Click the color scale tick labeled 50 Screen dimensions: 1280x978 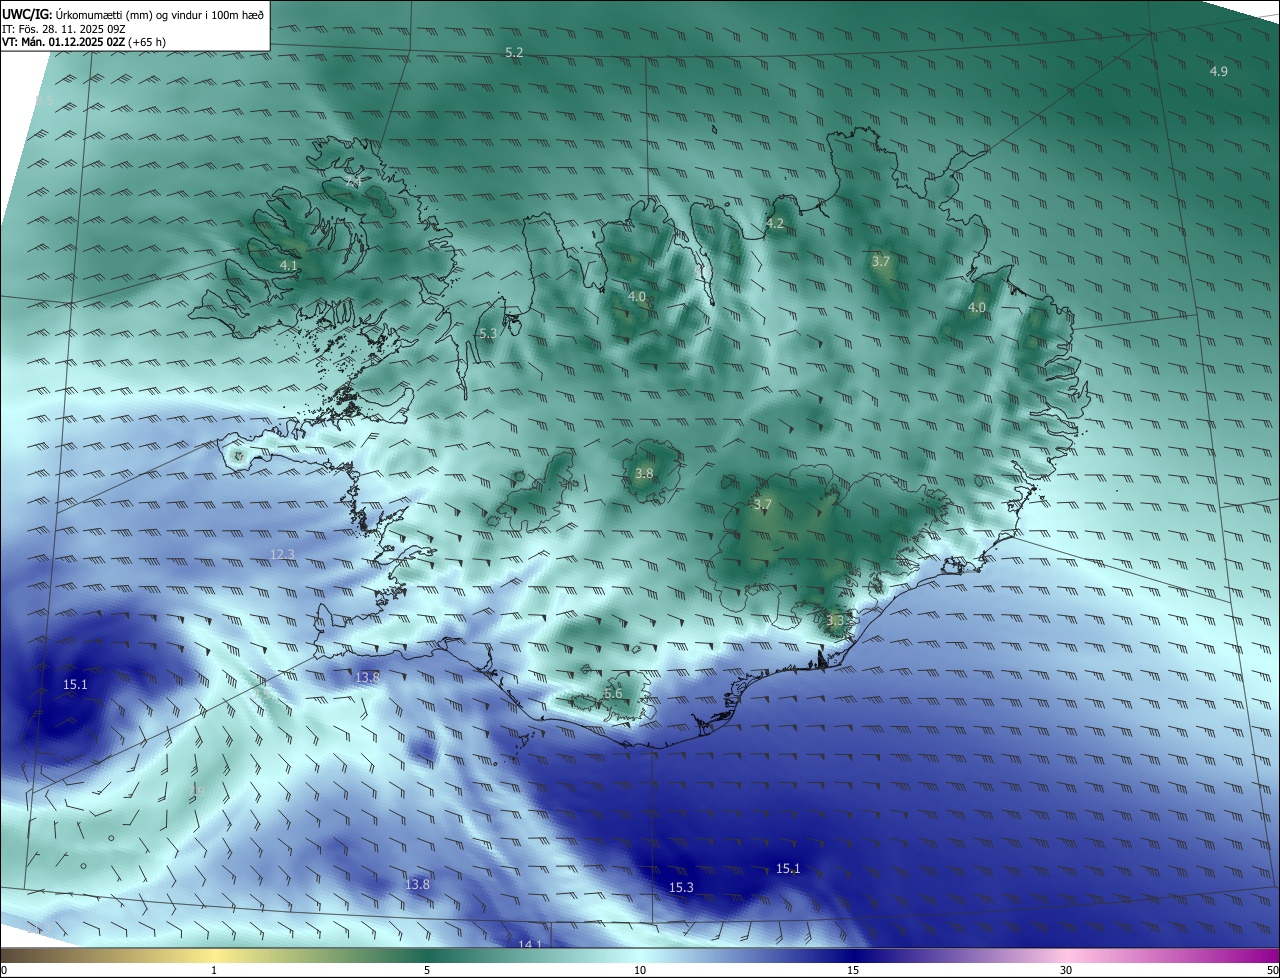(x=1271, y=970)
